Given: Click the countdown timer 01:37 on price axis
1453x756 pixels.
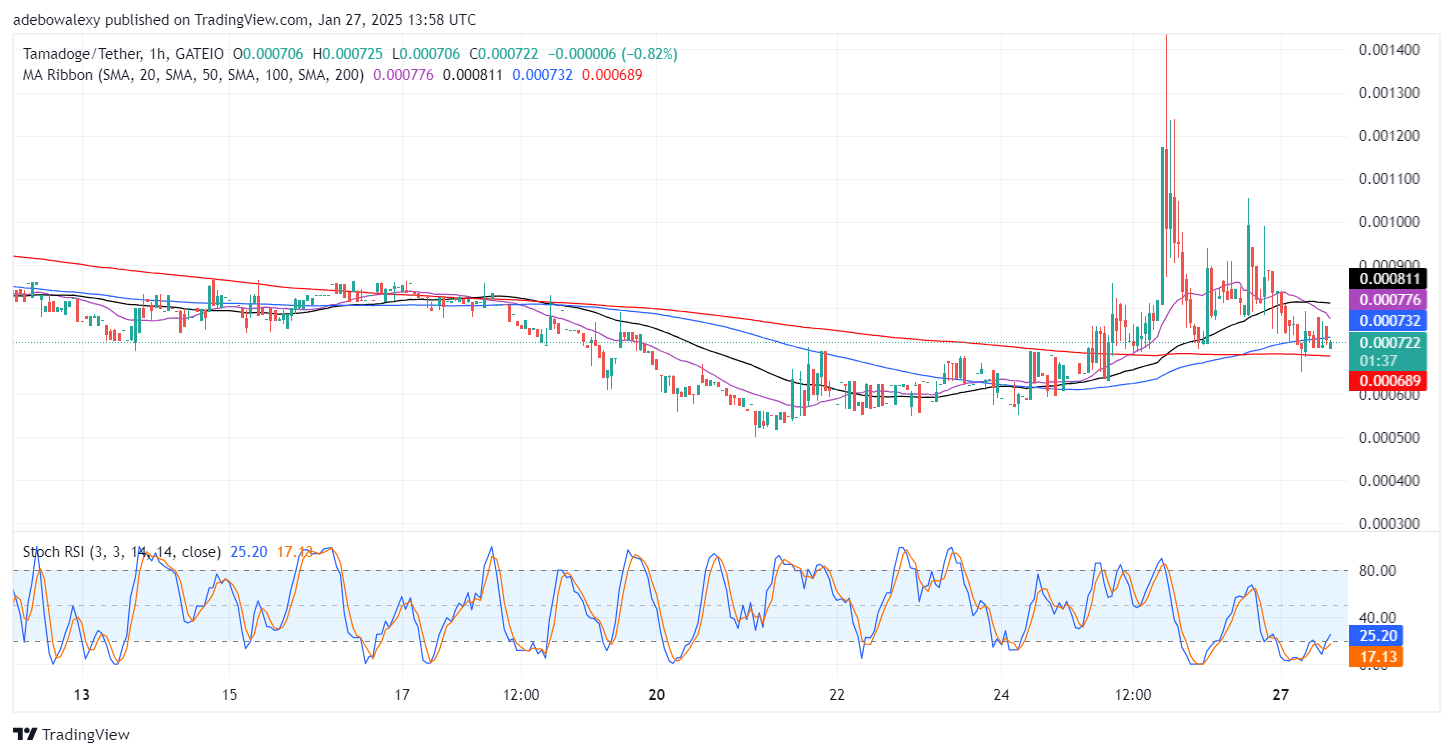Looking at the screenshot, I should point(1376,360).
